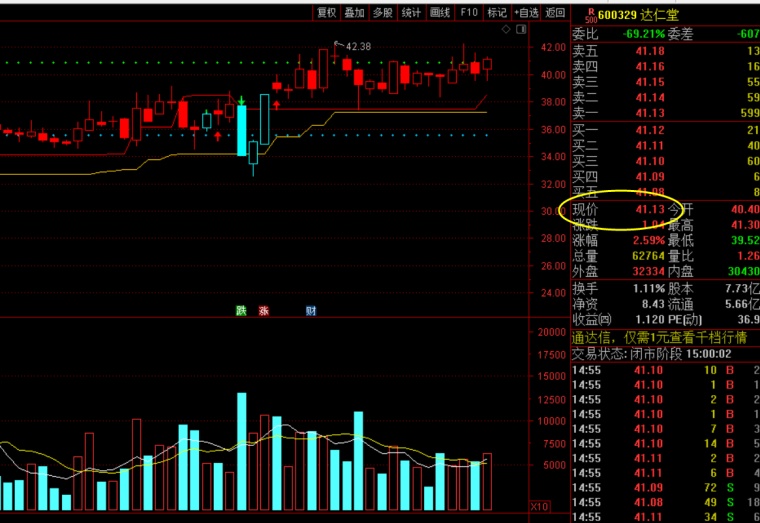Click the diamond icon above the chart
The height and width of the screenshot is (523, 760).
point(506,30)
